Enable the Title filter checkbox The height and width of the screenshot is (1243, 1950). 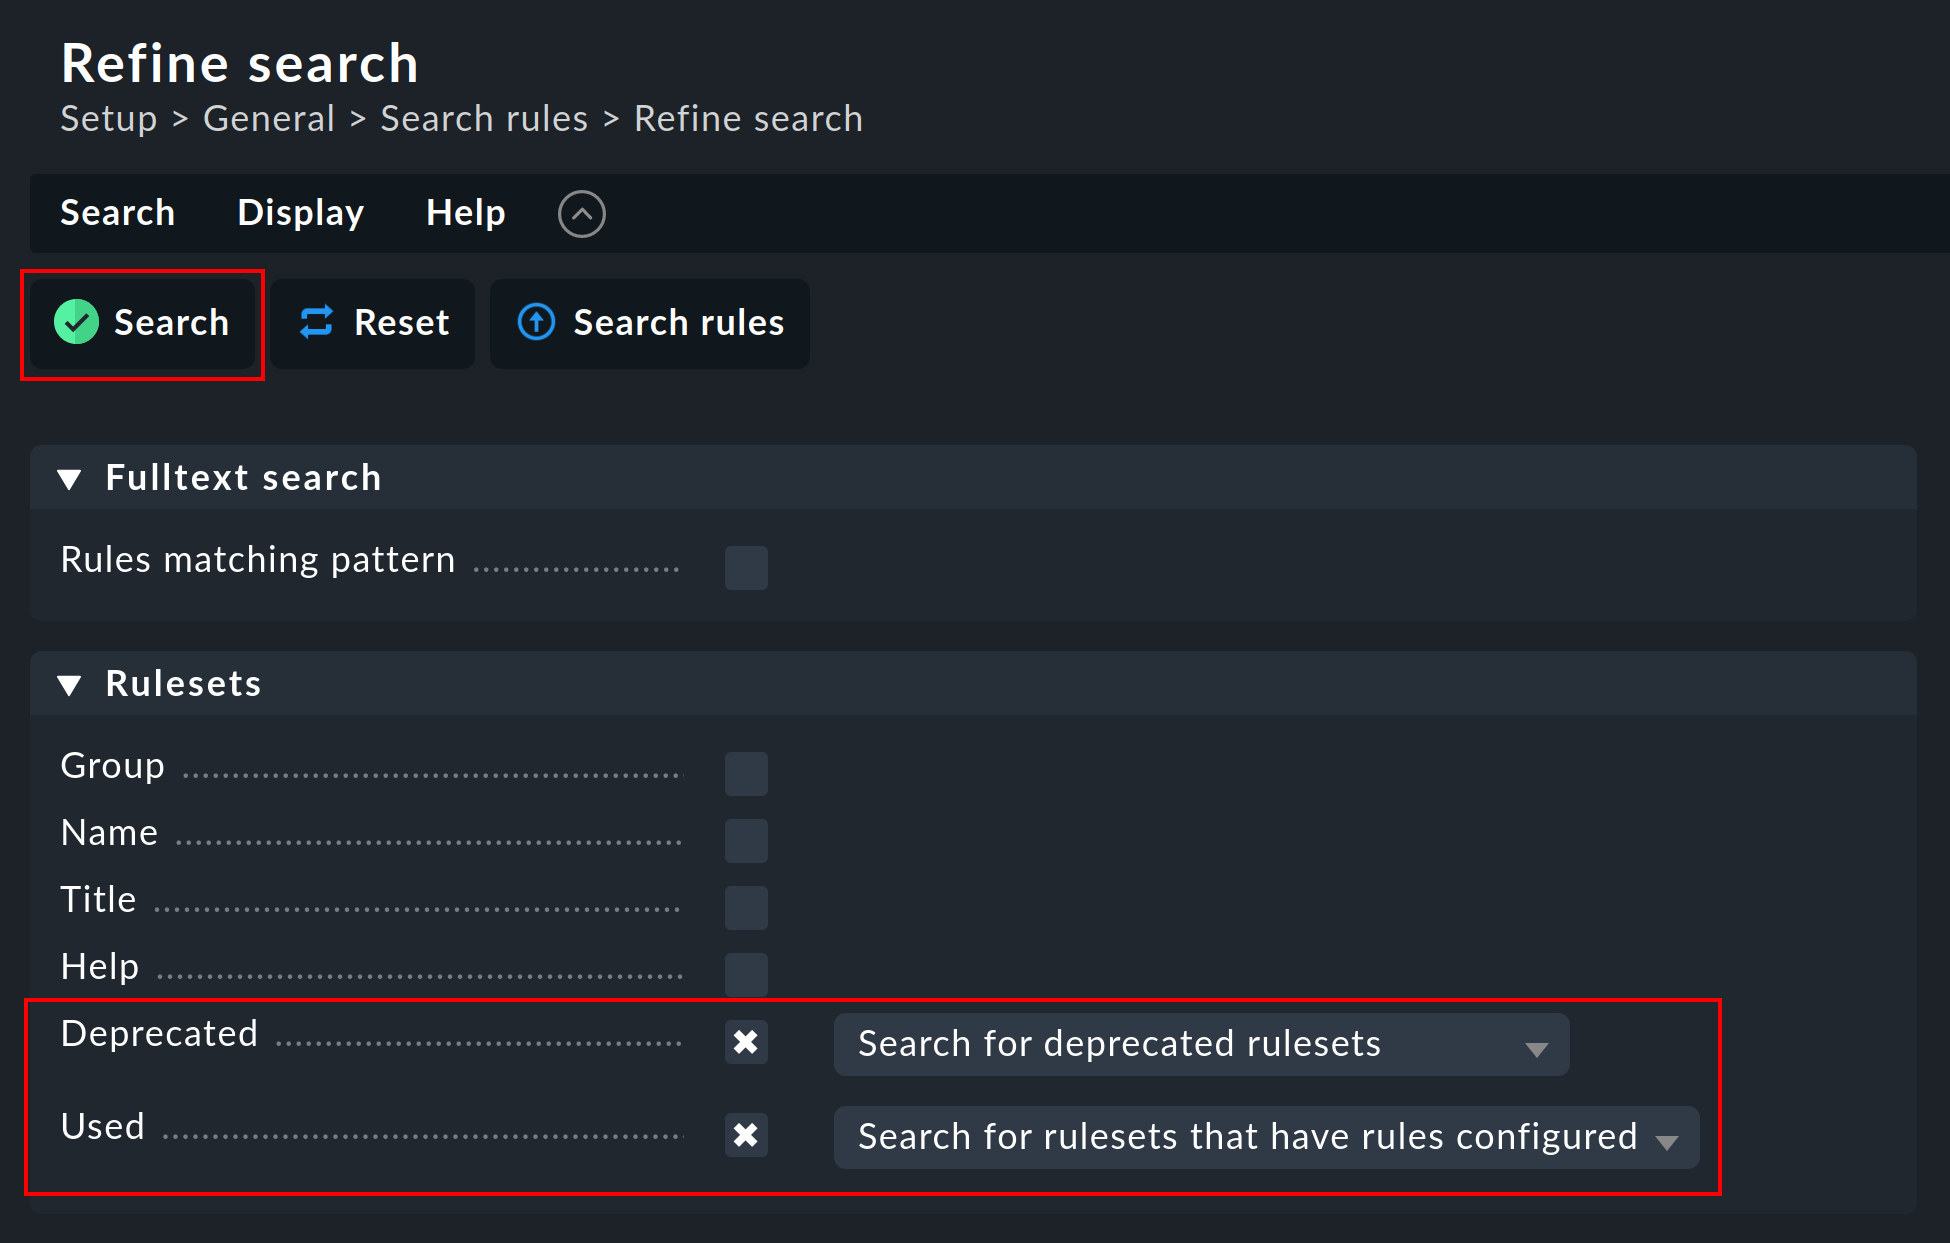pos(746,907)
